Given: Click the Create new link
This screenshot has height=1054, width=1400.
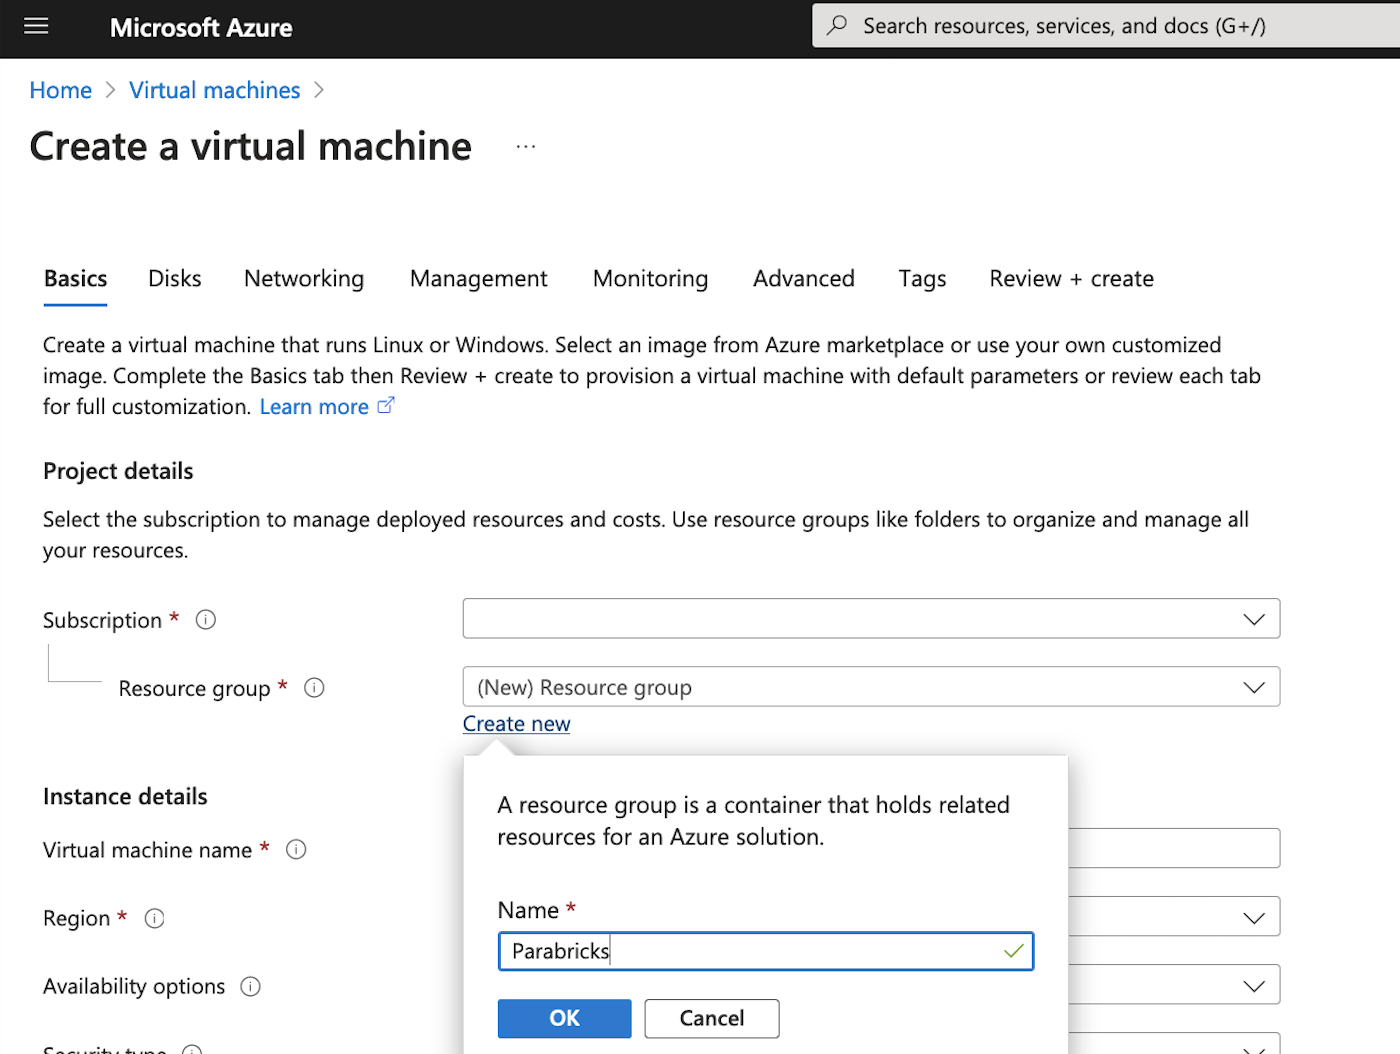Looking at the screenshot, I should pos(516,724).
